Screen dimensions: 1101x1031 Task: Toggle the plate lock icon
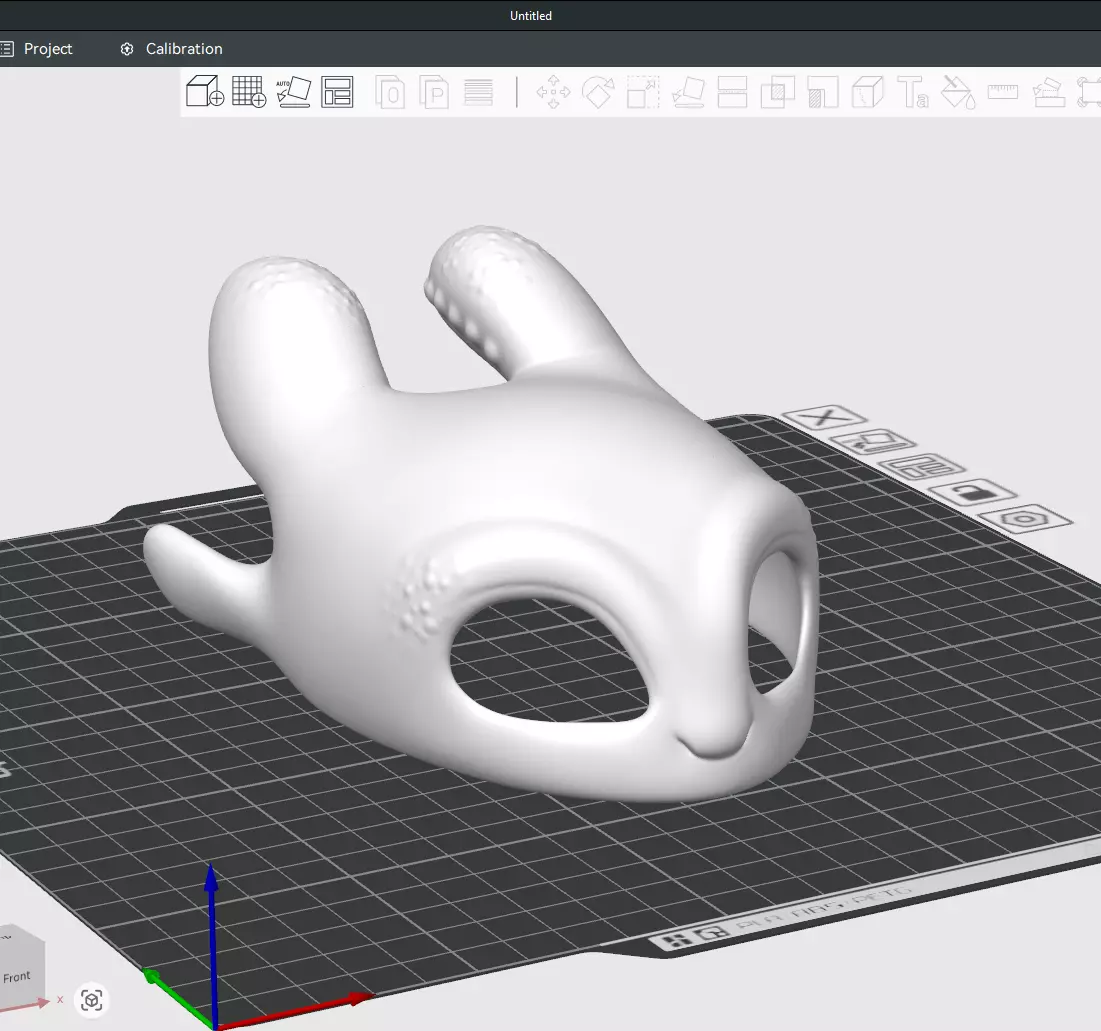(973, 492)
